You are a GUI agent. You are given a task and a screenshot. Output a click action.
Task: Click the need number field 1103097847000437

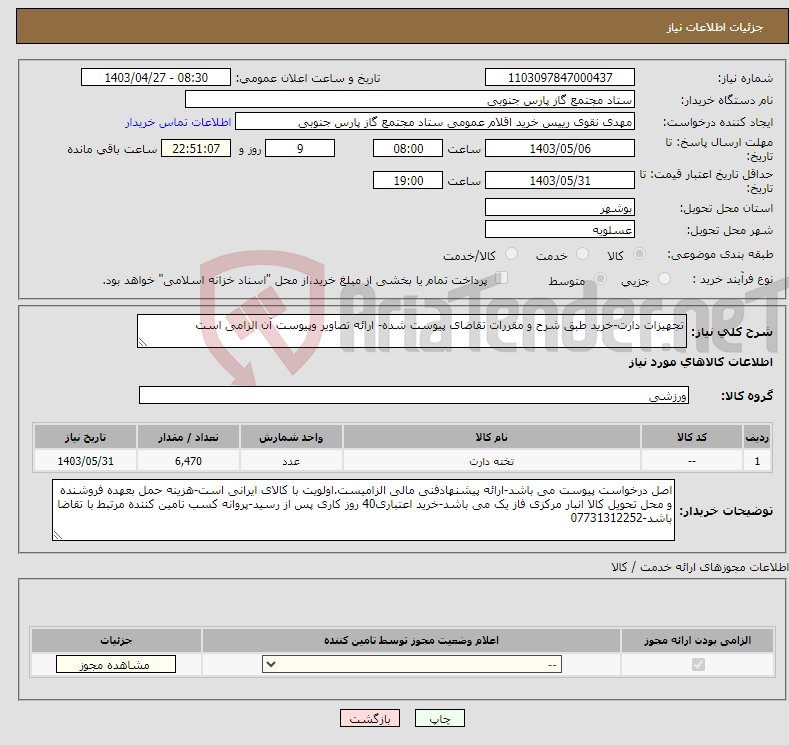pyautogui.click(x=560, y=77)
